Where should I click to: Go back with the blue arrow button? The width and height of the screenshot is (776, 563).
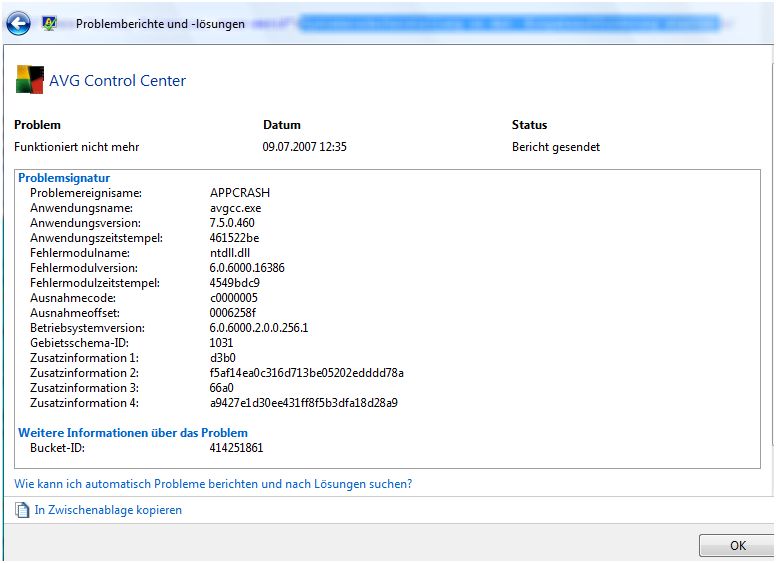(x=18, y=23)
